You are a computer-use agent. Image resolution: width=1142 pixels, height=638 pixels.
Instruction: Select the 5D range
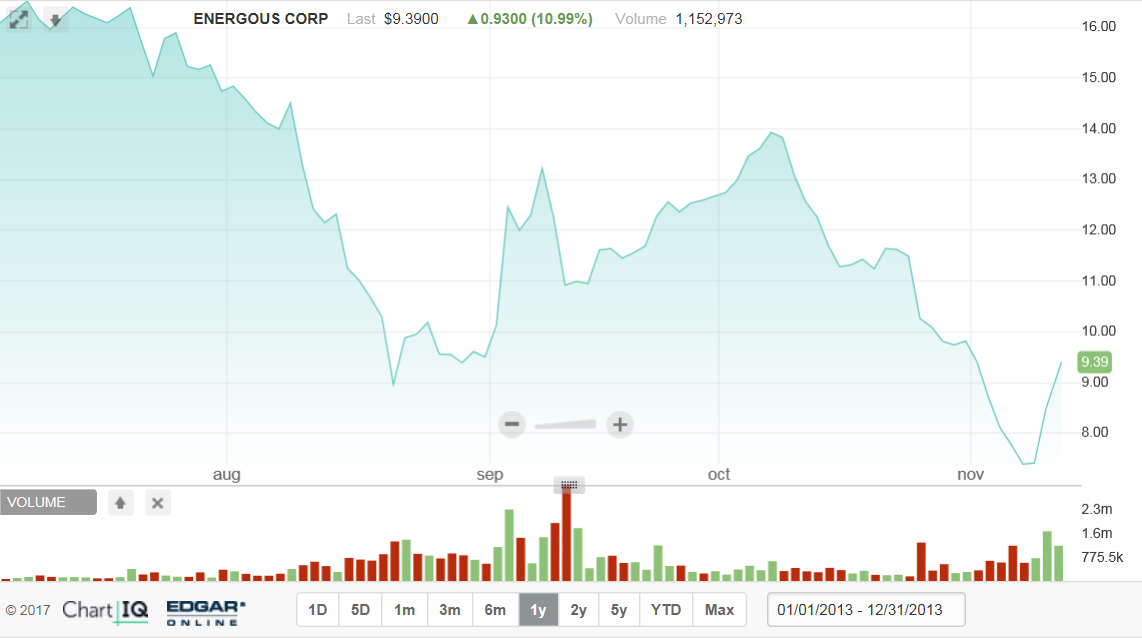click(x=361, y=610)
